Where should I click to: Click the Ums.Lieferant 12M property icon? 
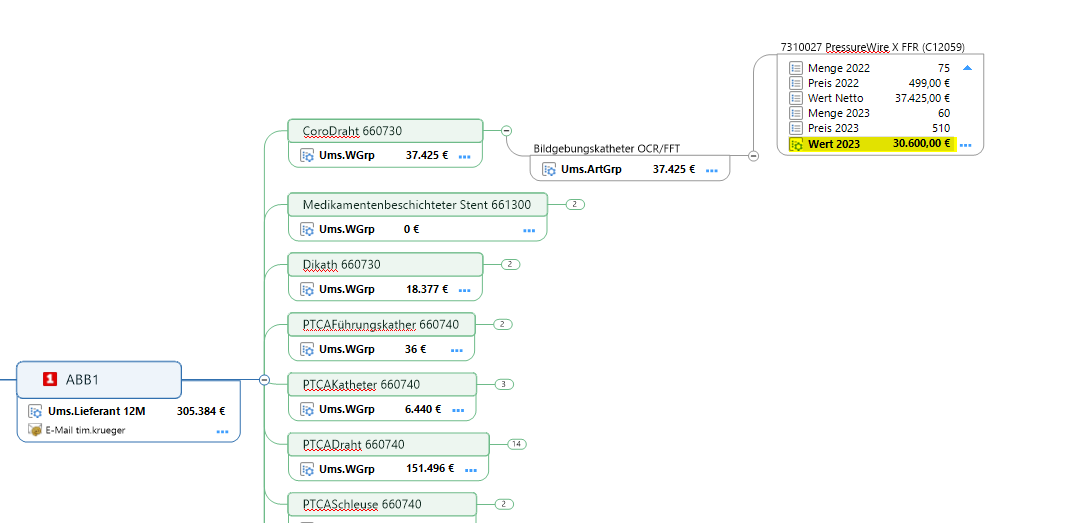coord(35,411)
